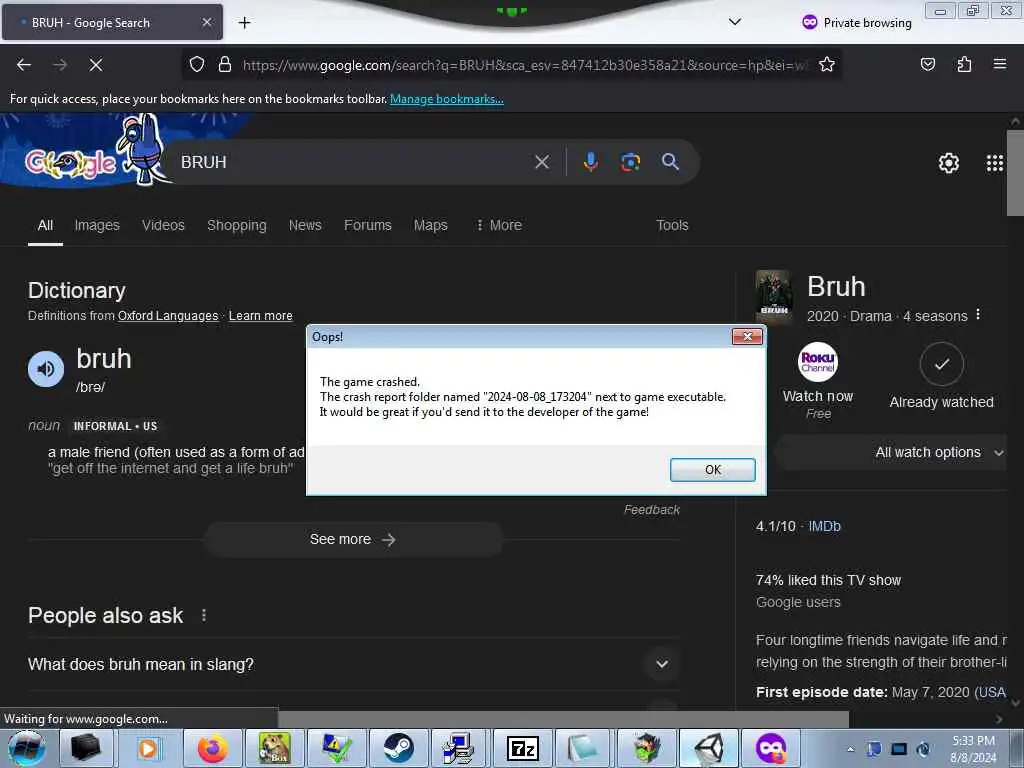Viewport: 1024px width, 768px height.
Task: Close the BRUH - Google Search tab
Action: tap(206, 22)
